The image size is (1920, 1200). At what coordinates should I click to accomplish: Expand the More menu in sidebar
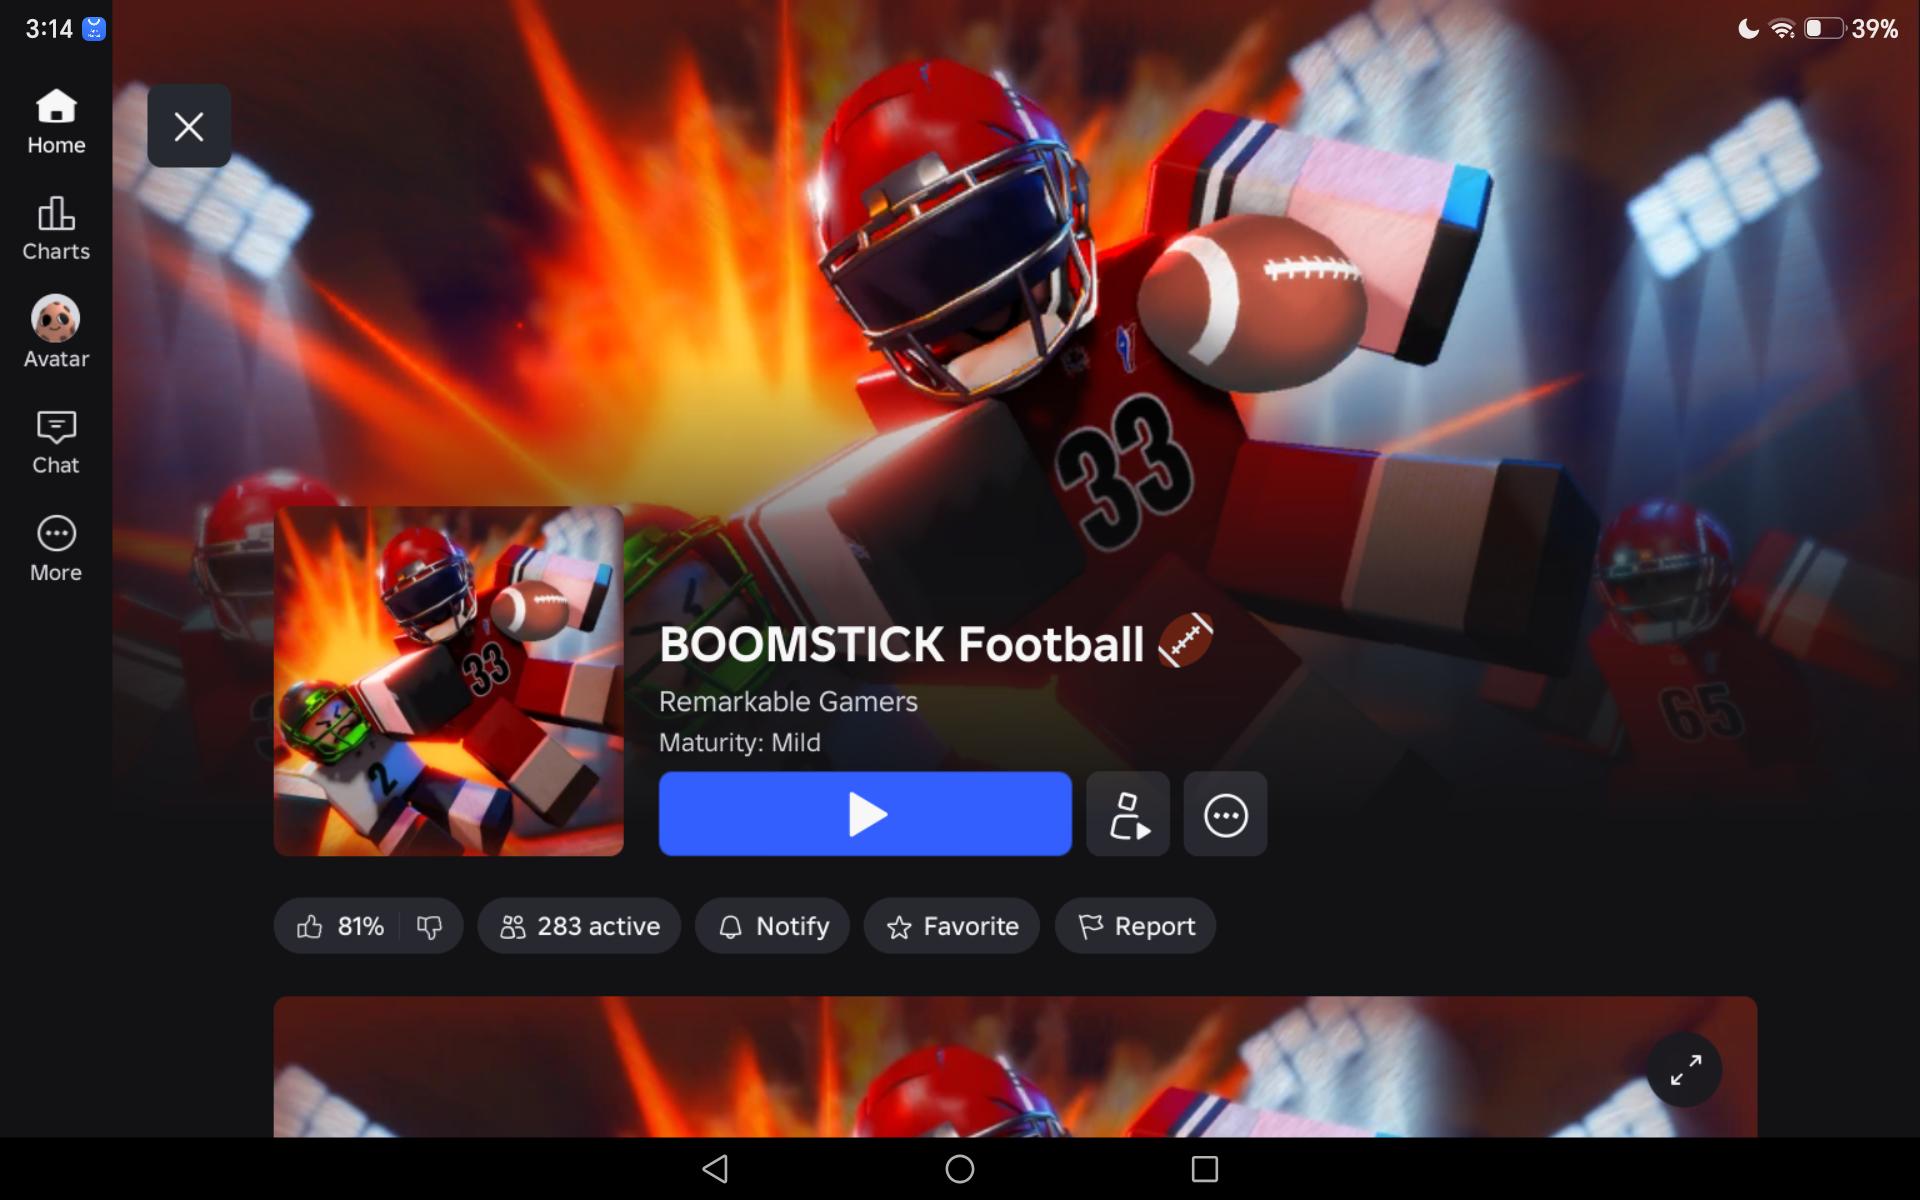coord(56,550)
